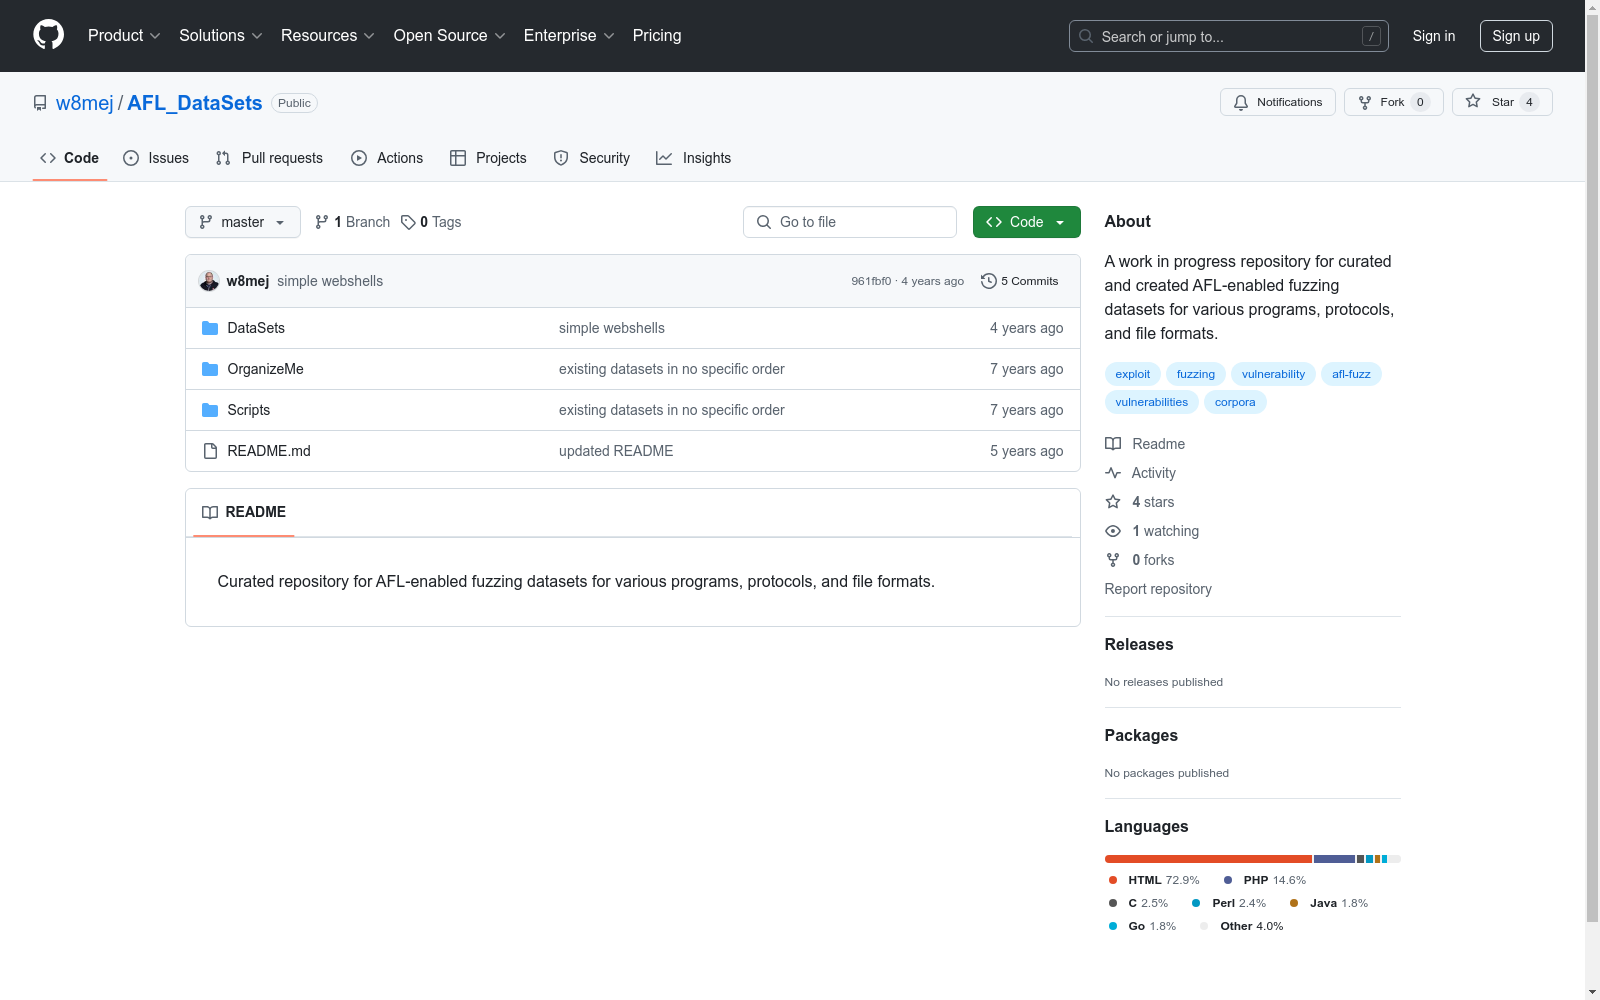Open the master branch selector

pos(243,222)
